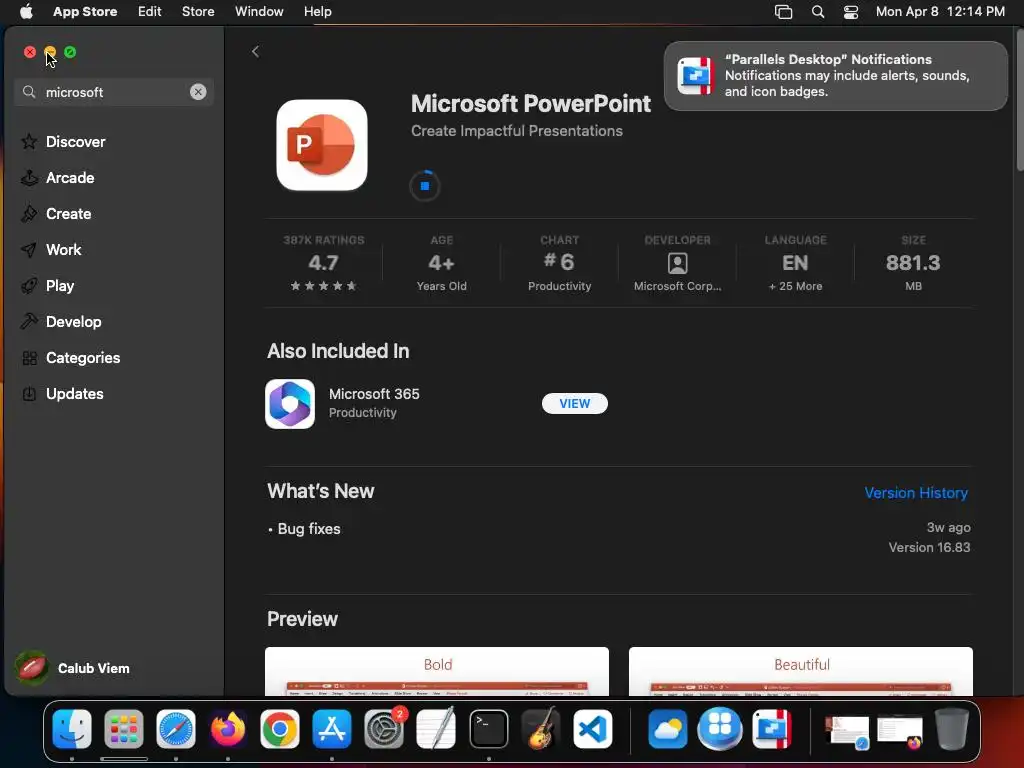Launch Visual Studio Code from the Dock

click(593, 729)
